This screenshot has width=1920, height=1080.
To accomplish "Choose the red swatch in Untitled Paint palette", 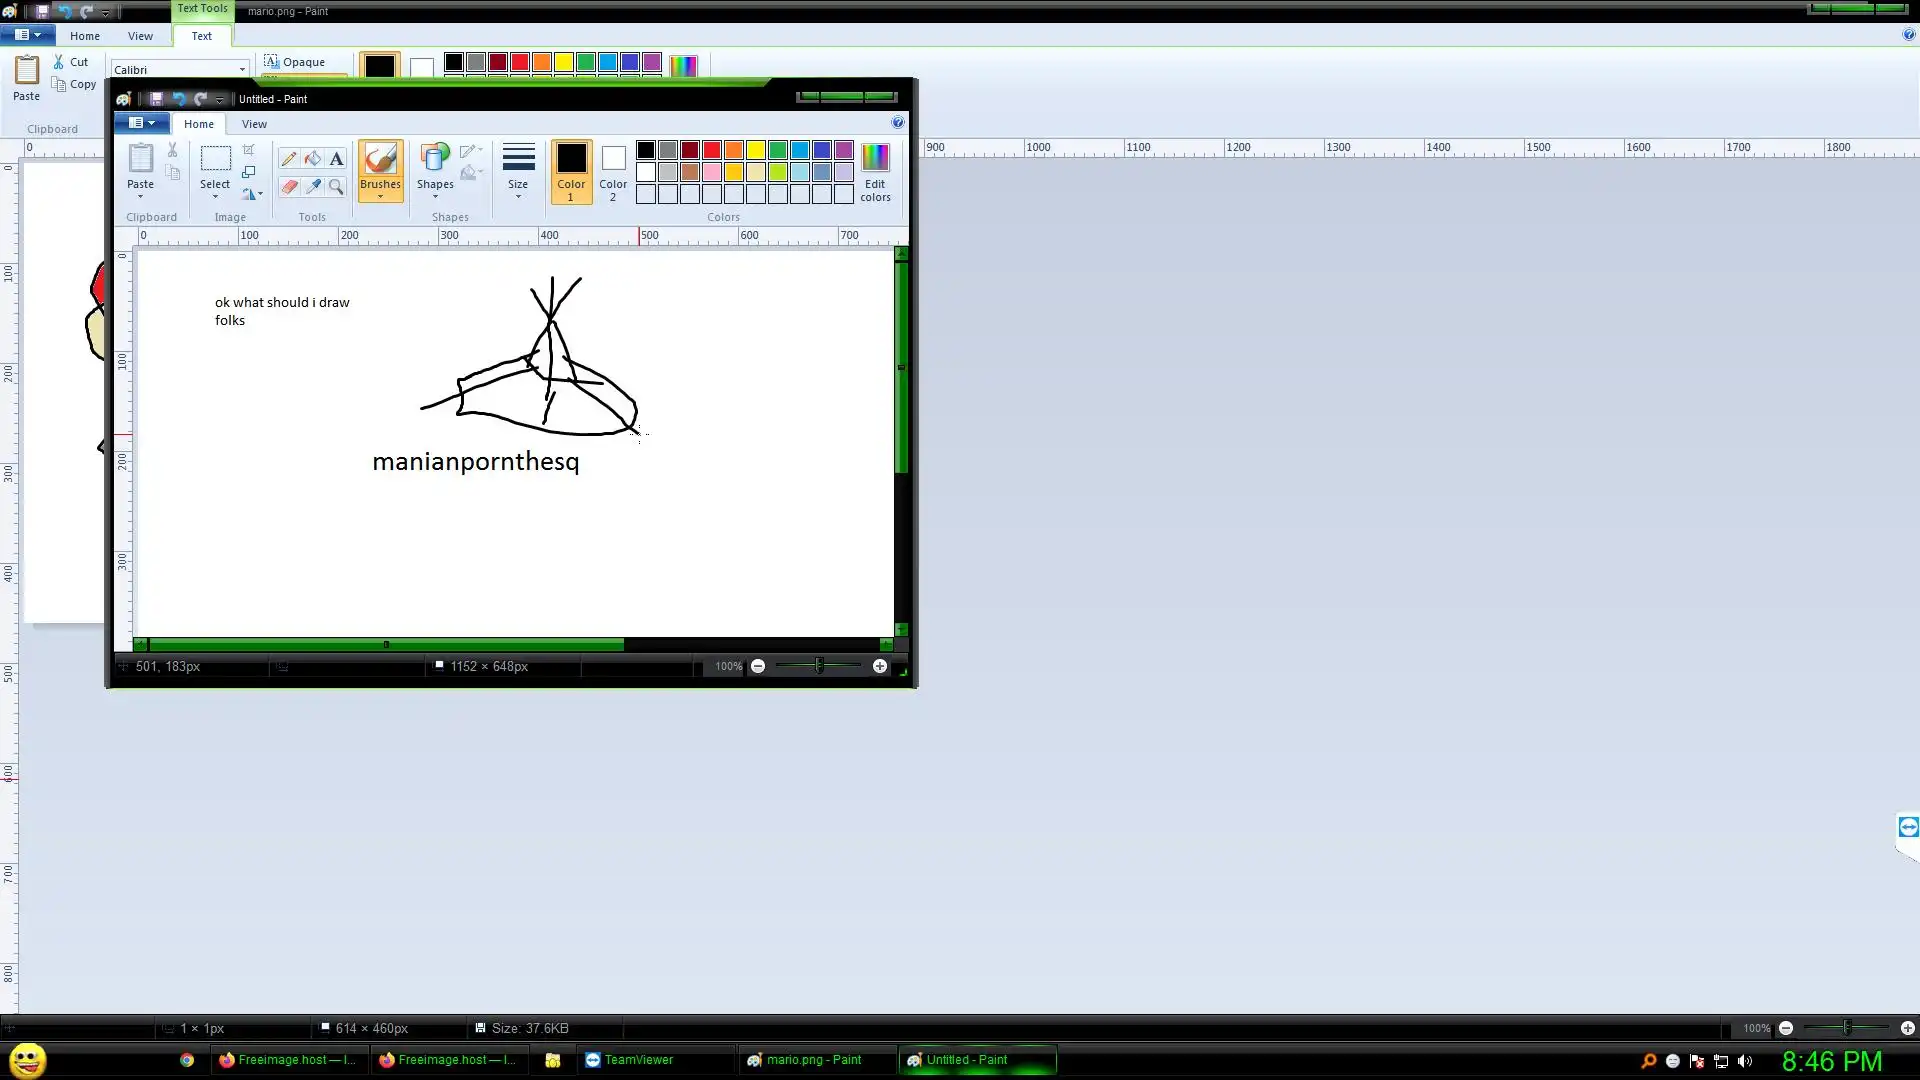I will (712, 150).
